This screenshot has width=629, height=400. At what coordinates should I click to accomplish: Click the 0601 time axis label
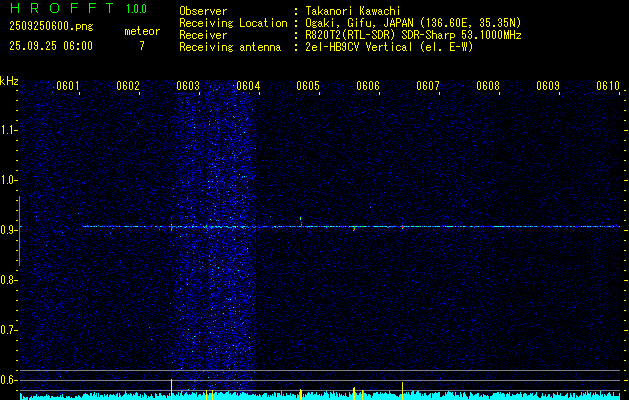tap(67, 86)
